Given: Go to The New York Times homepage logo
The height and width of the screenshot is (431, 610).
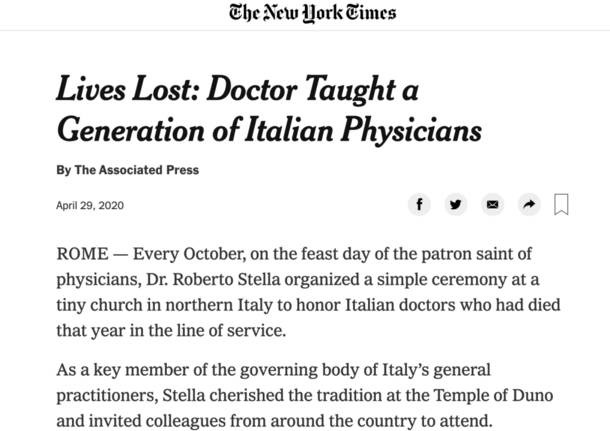Looking at the screenshot, I should [312, 13].
